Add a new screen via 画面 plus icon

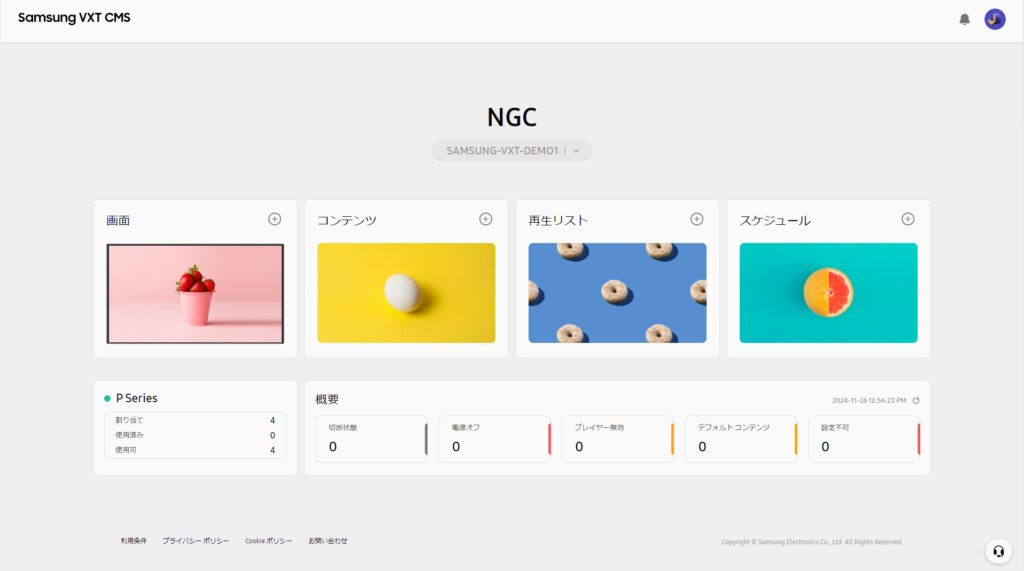coord(274,220)
